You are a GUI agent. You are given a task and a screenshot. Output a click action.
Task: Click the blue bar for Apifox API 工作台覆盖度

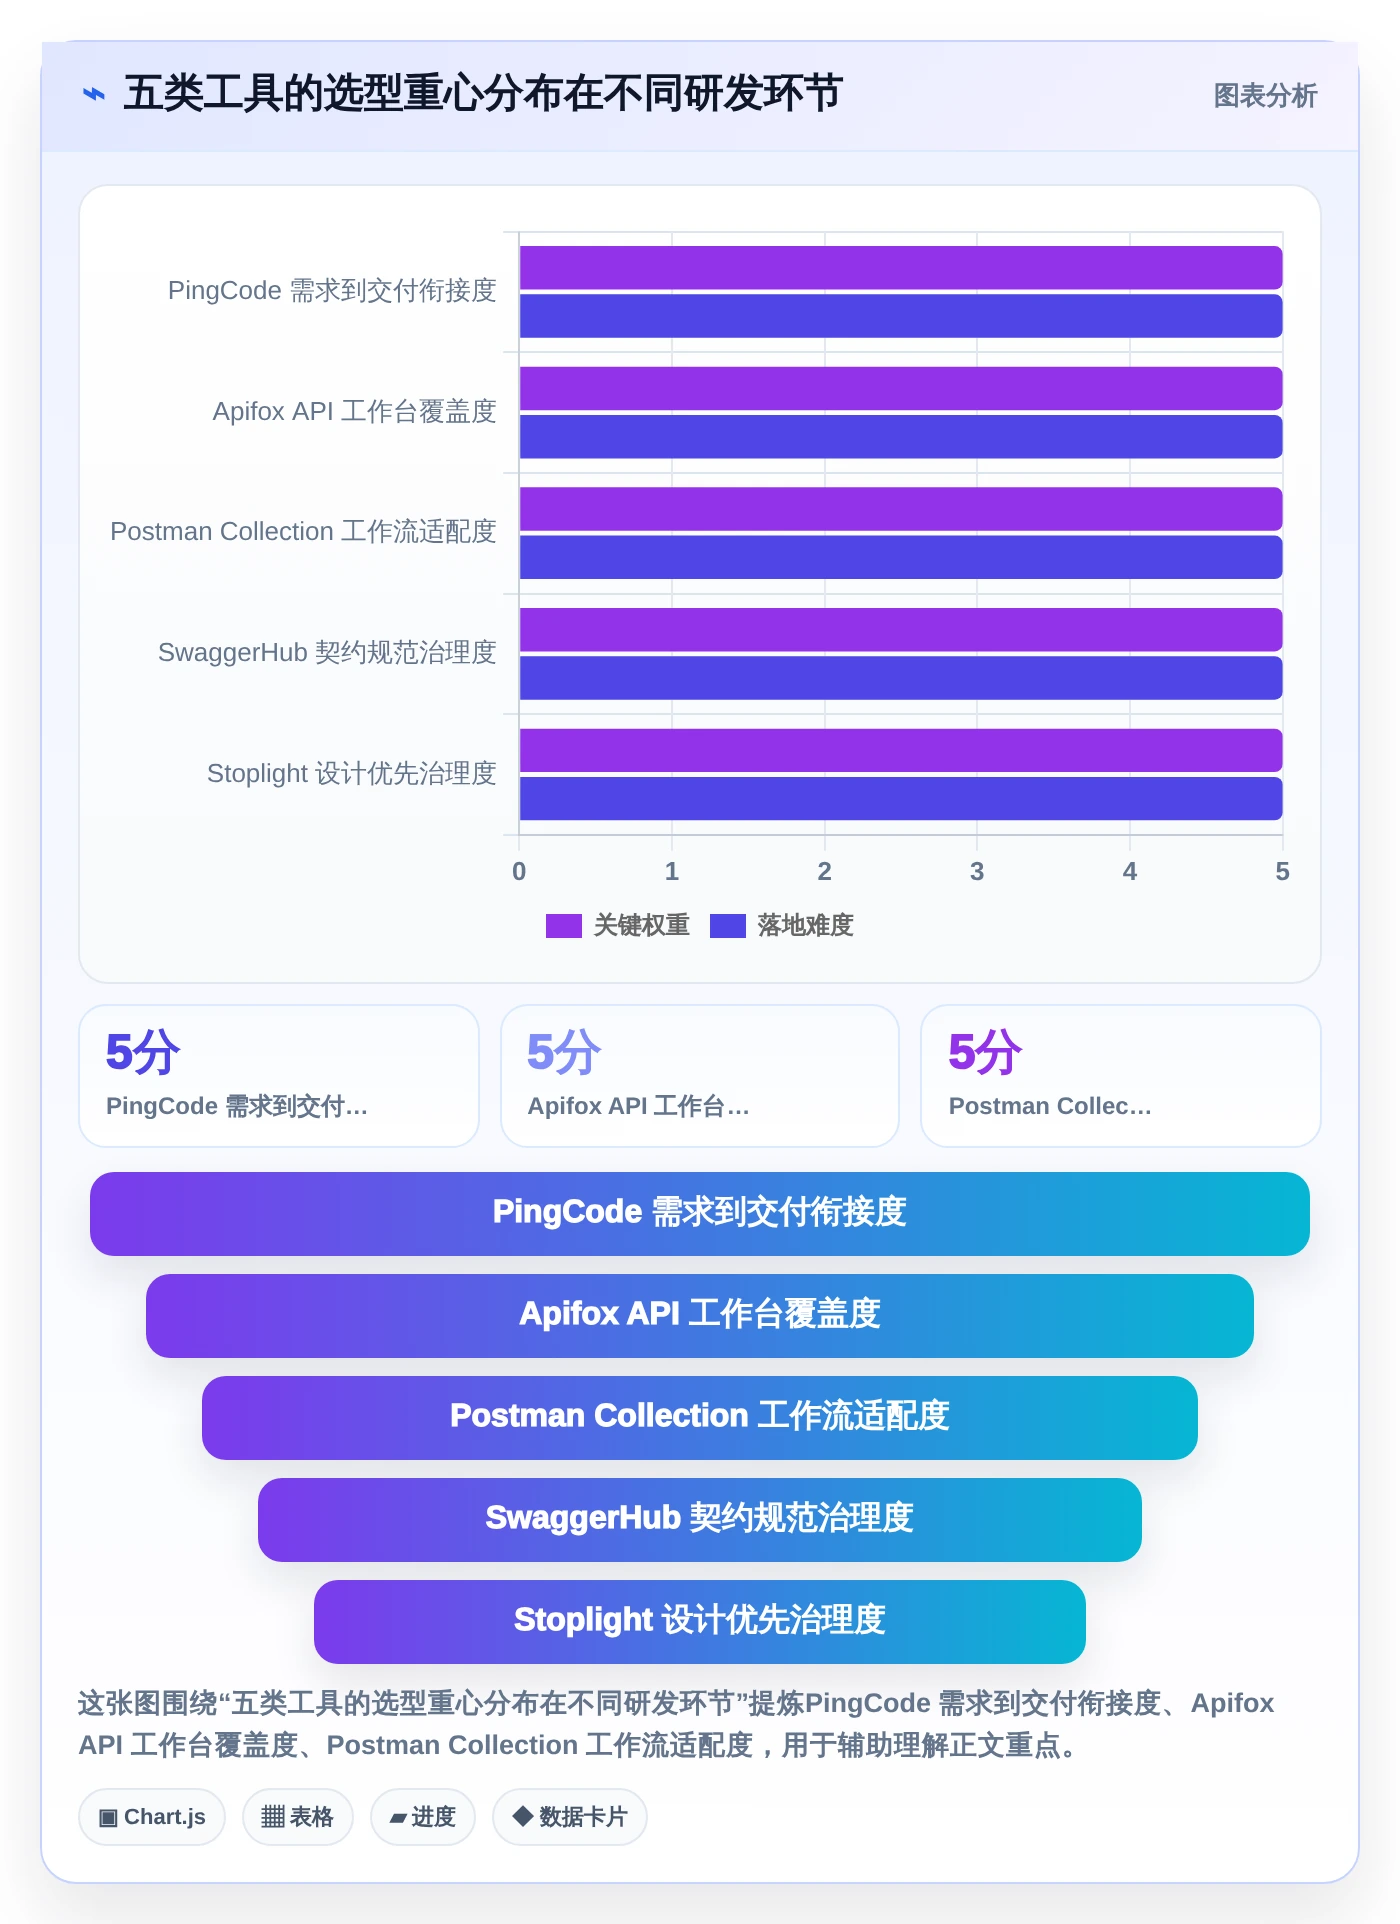coord(900,437)
